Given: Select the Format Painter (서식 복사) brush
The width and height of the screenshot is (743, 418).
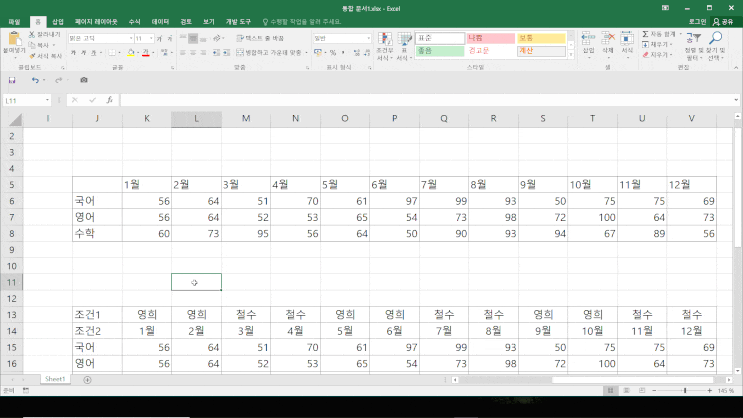Looking at the screenshot, I should coord(32,55).
